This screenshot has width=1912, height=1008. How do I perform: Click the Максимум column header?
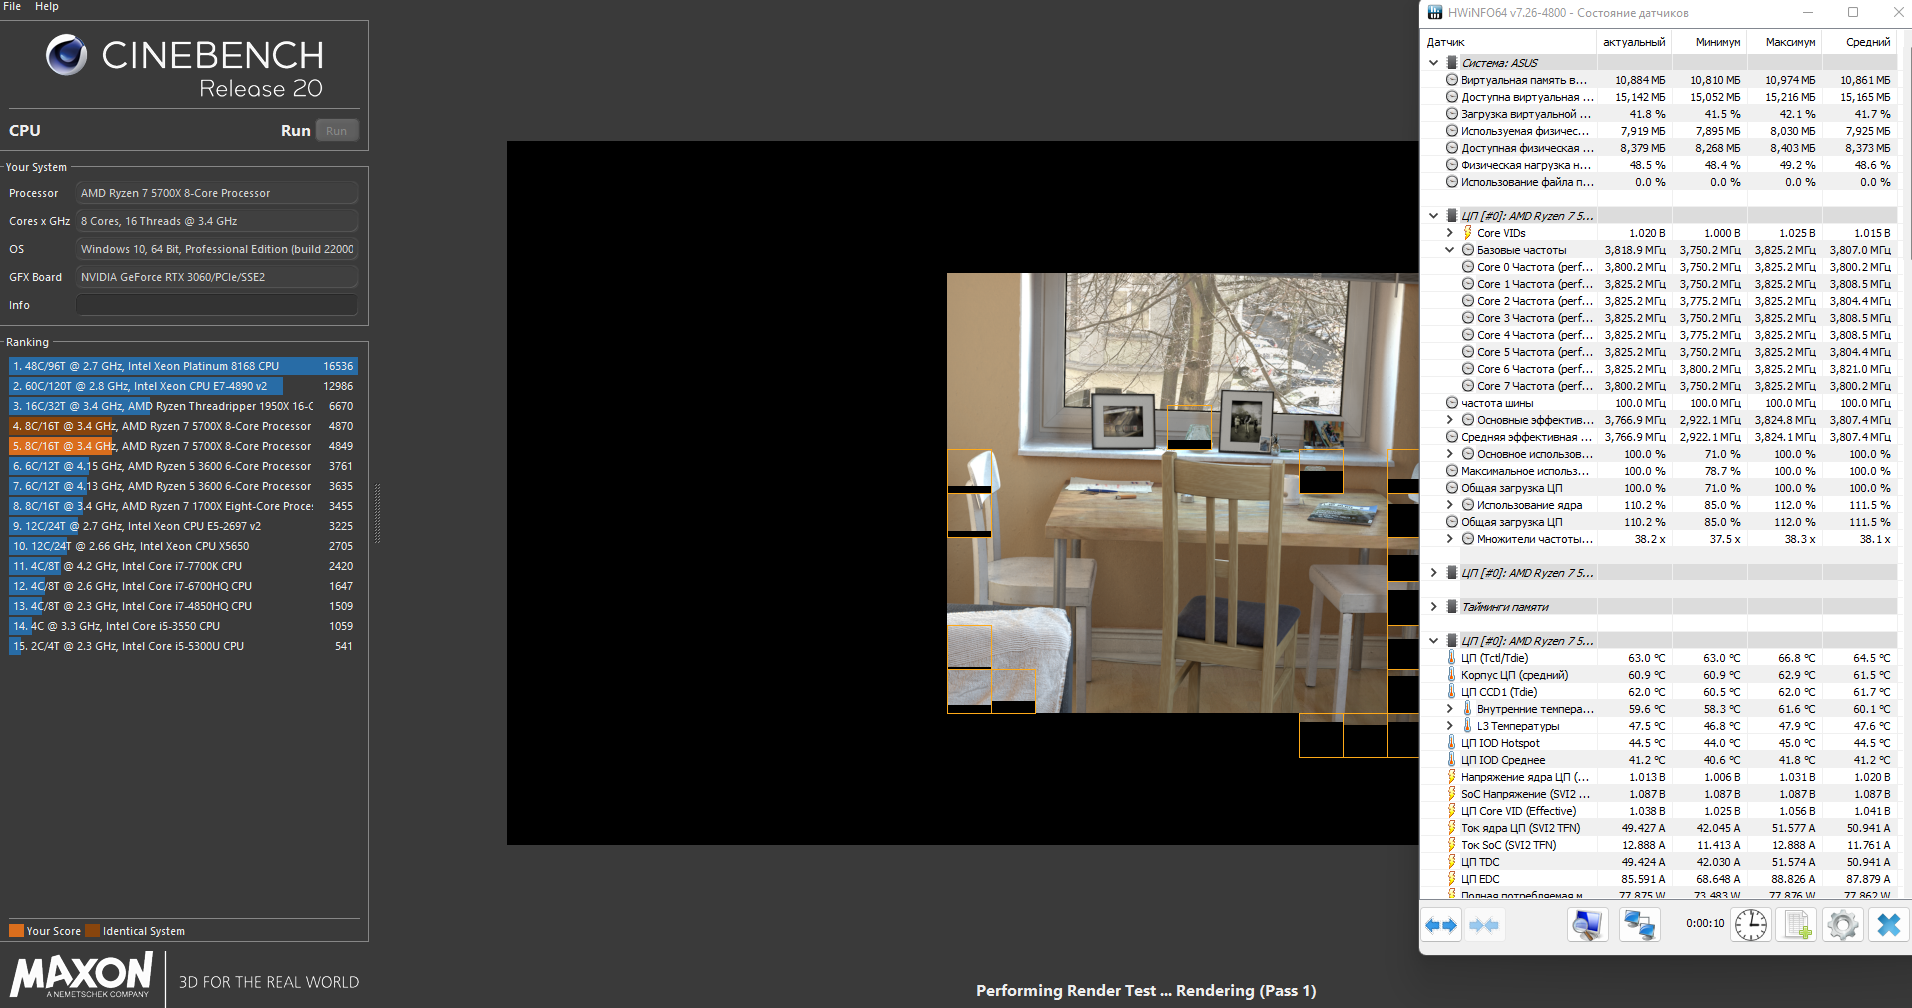tap(1784, 42)
